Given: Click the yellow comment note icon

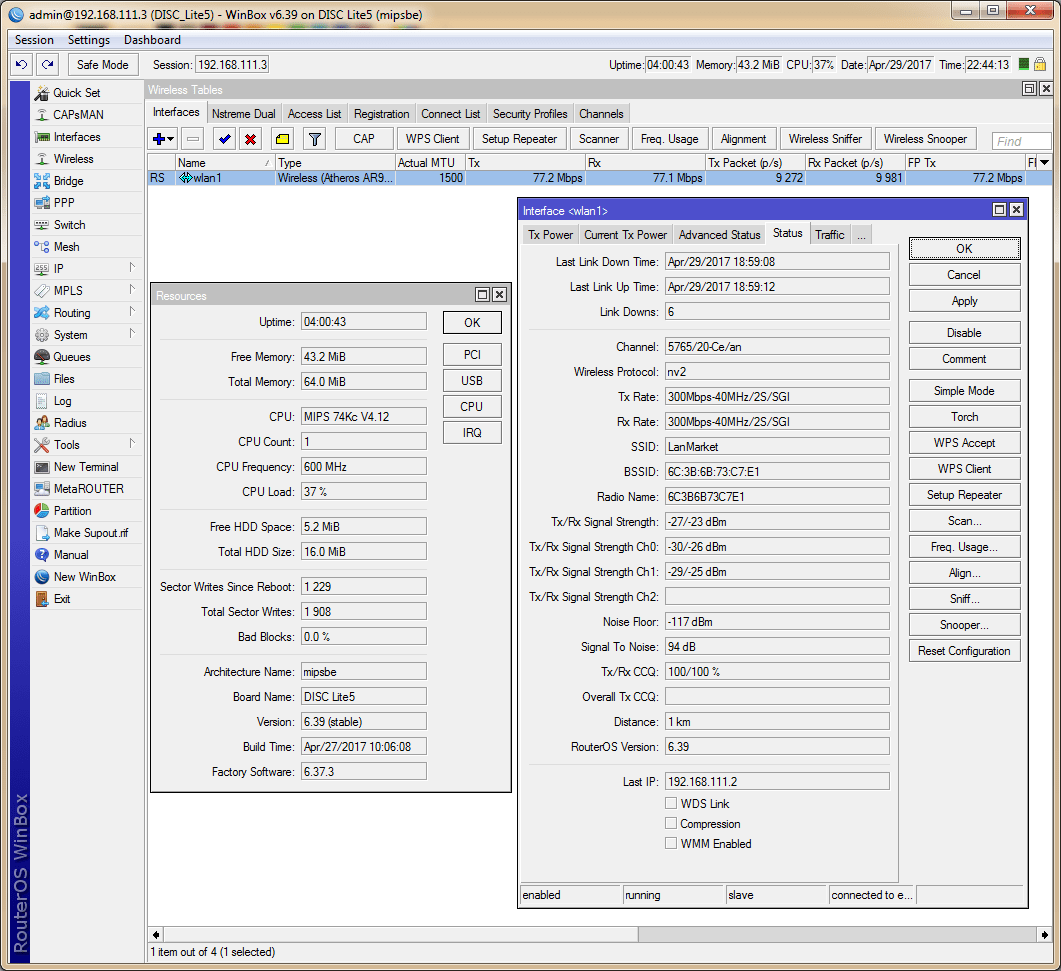Looking at the screenshot, I should pos(282,139).
